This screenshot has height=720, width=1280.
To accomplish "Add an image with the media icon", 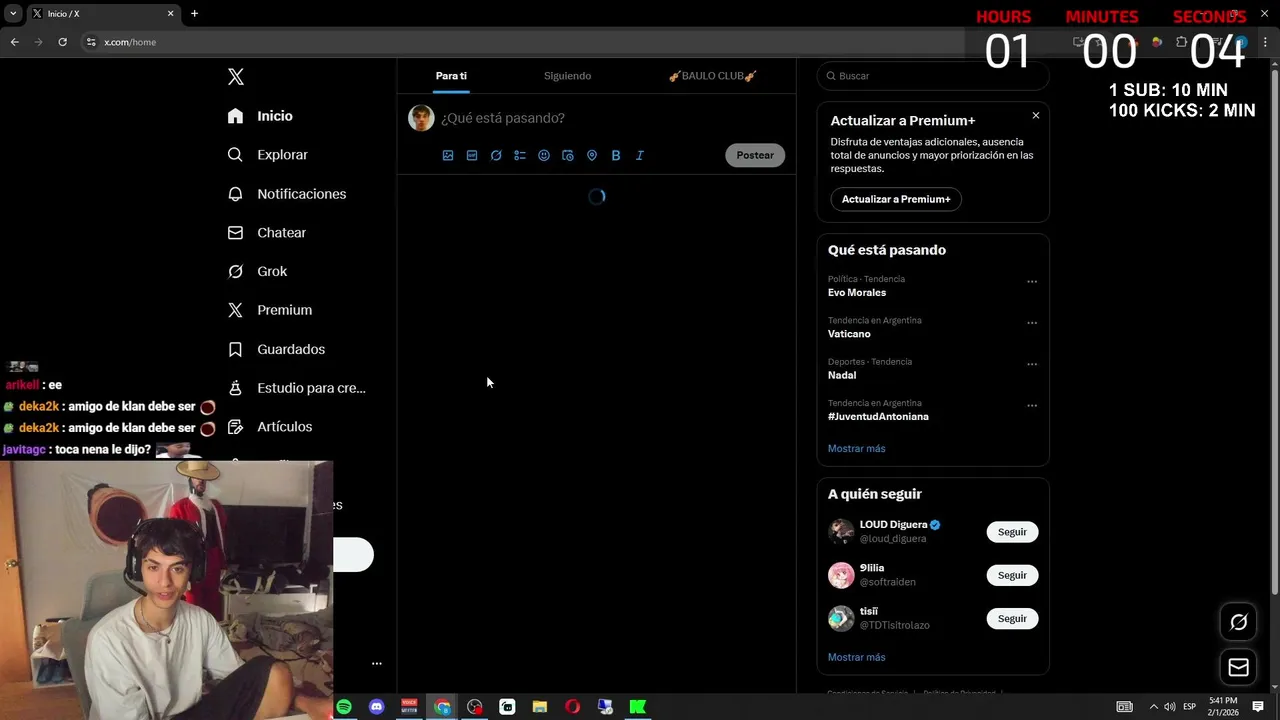I will [x=448, y=155].
